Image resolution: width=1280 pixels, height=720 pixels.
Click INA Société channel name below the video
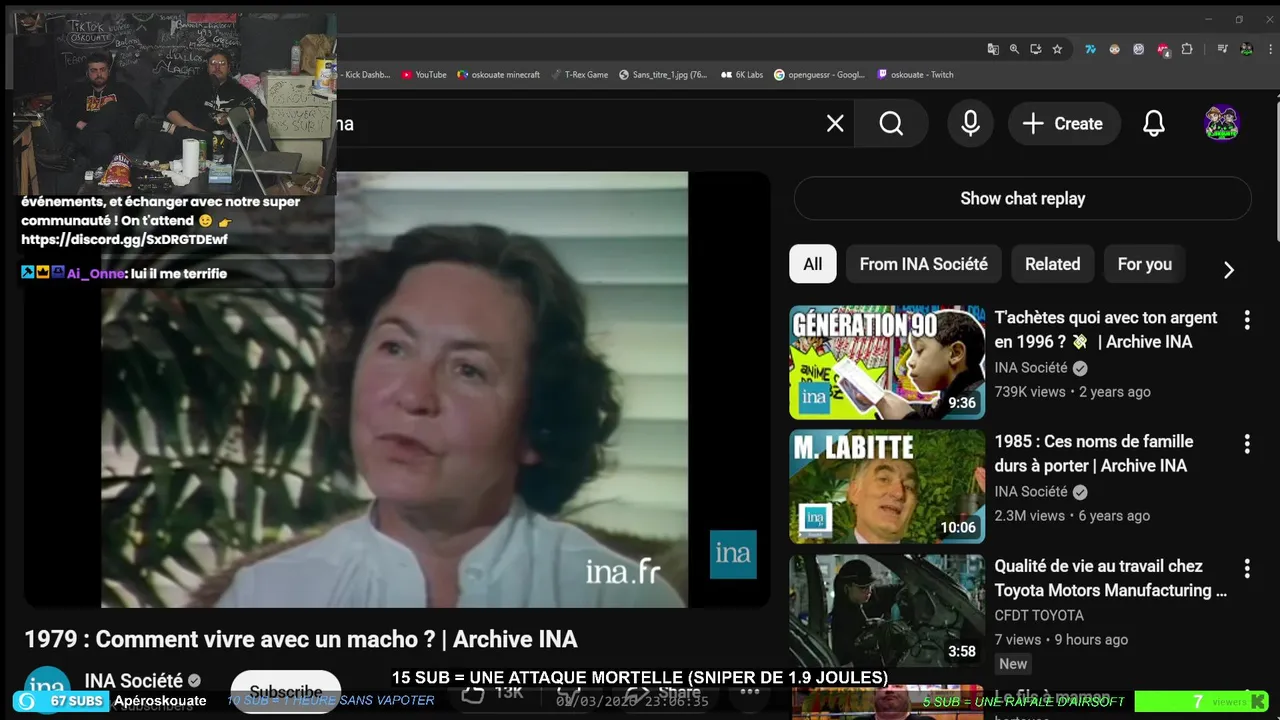click(134, 681)
